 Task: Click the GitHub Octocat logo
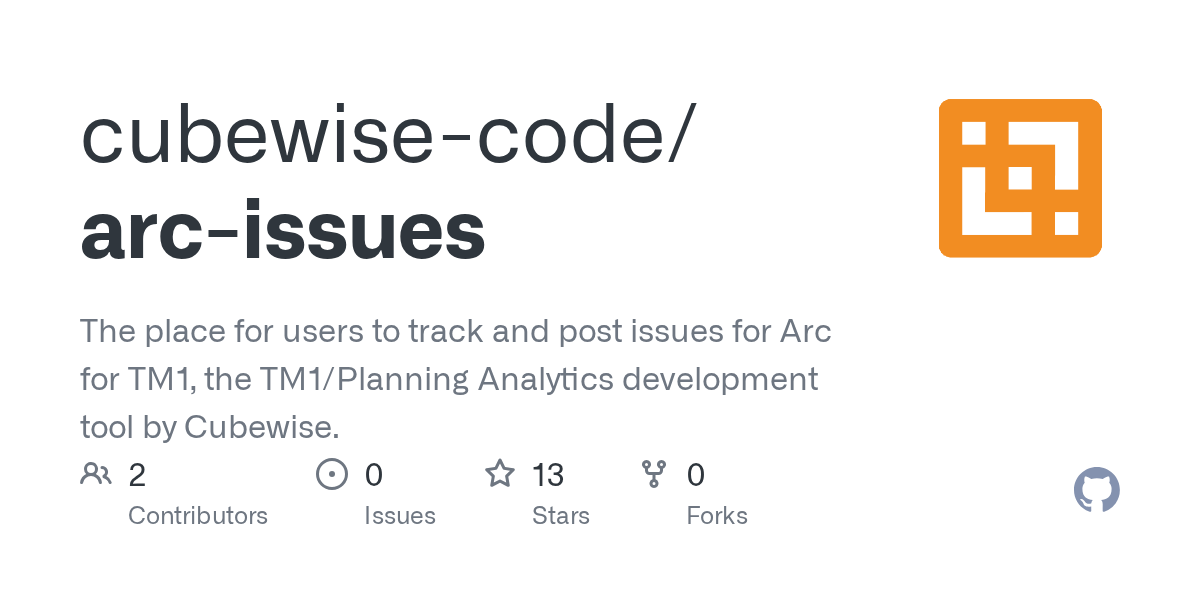click(1096, 490)
